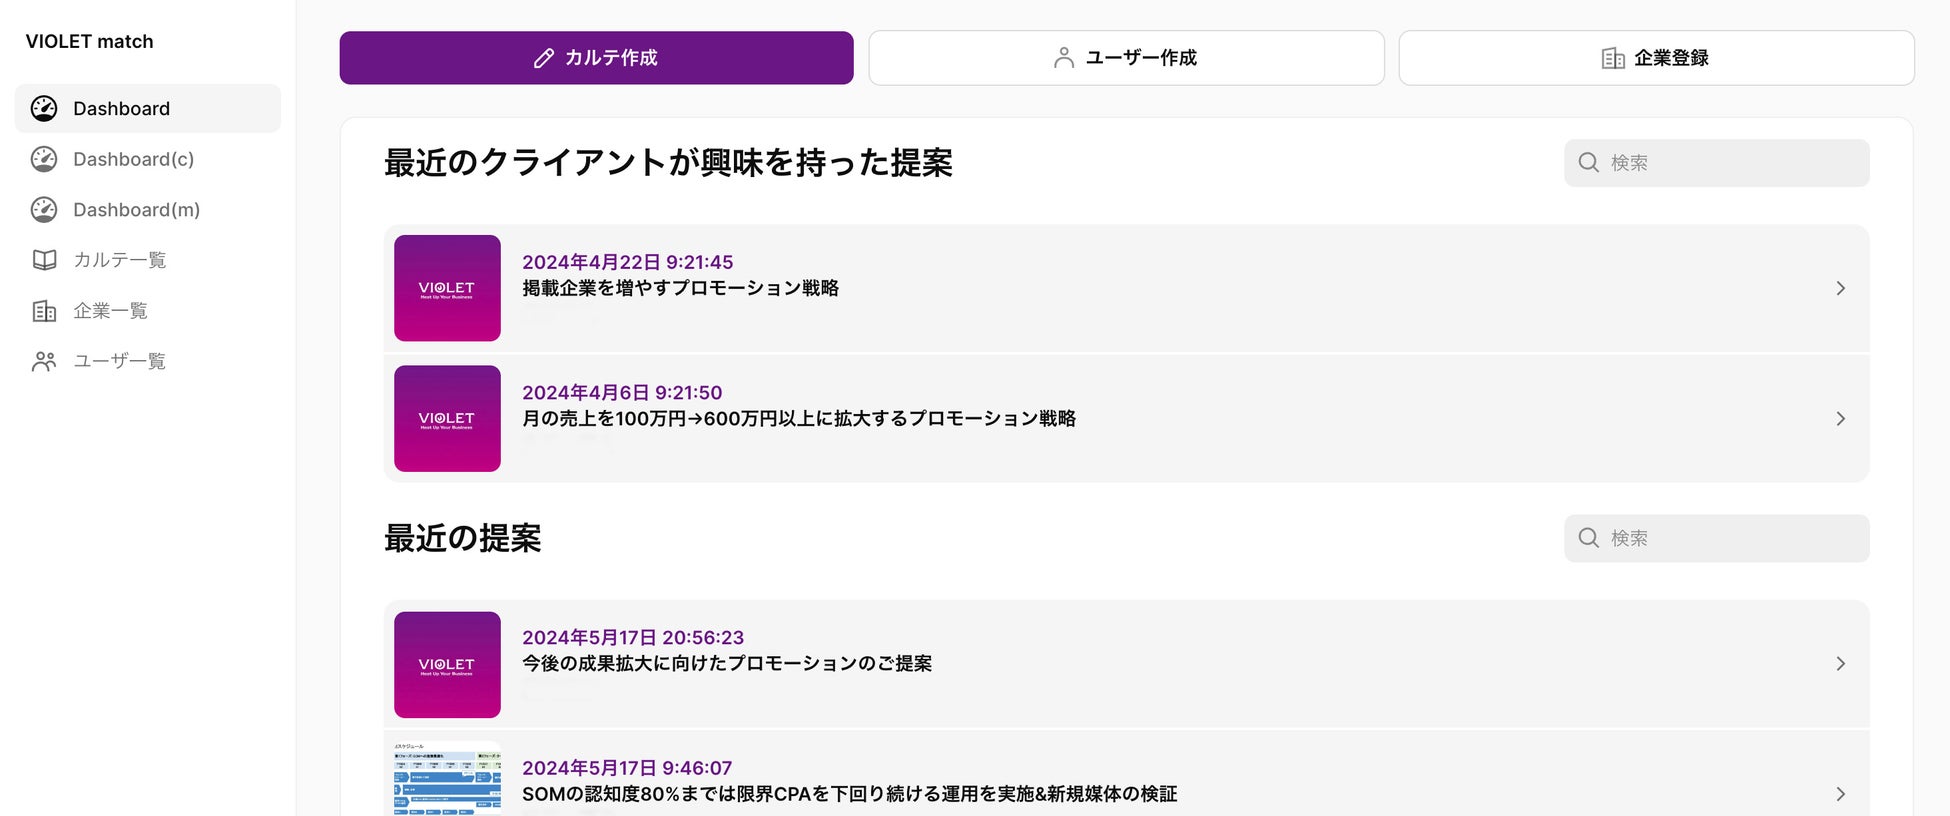Click the カルテ作成 button

[x=597, y=58]
